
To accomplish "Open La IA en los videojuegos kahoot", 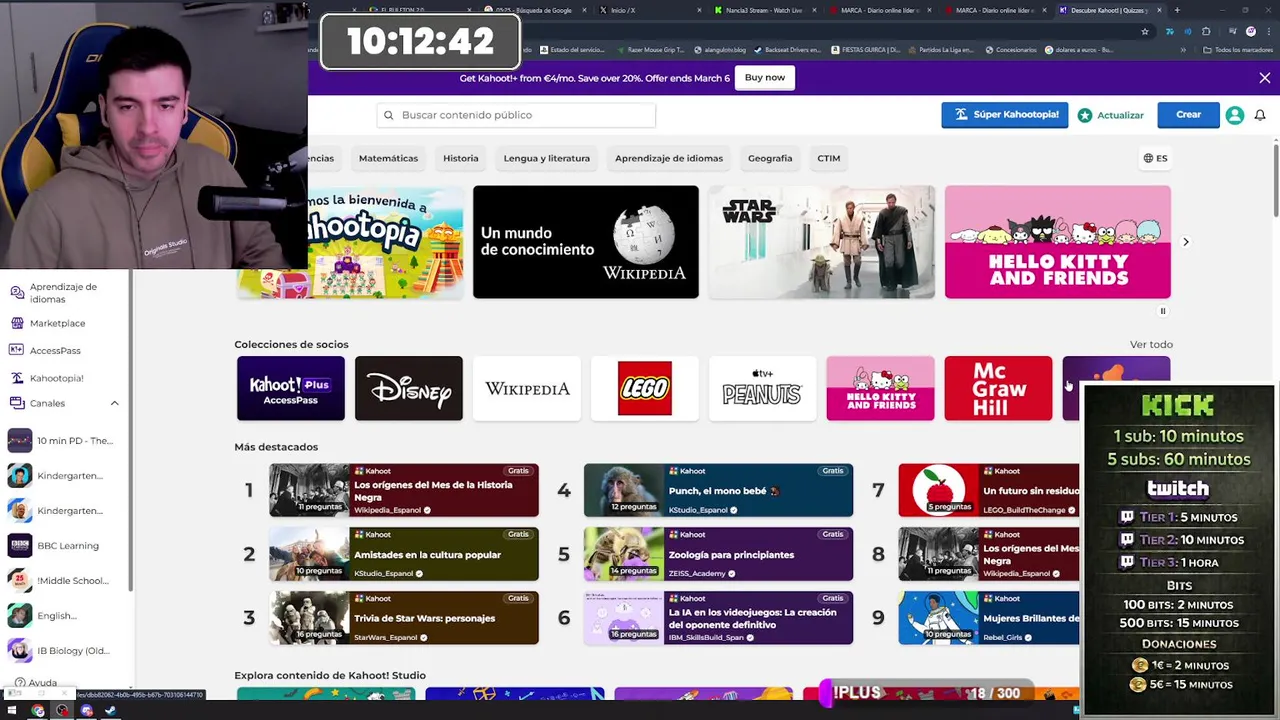I will 719,618.
